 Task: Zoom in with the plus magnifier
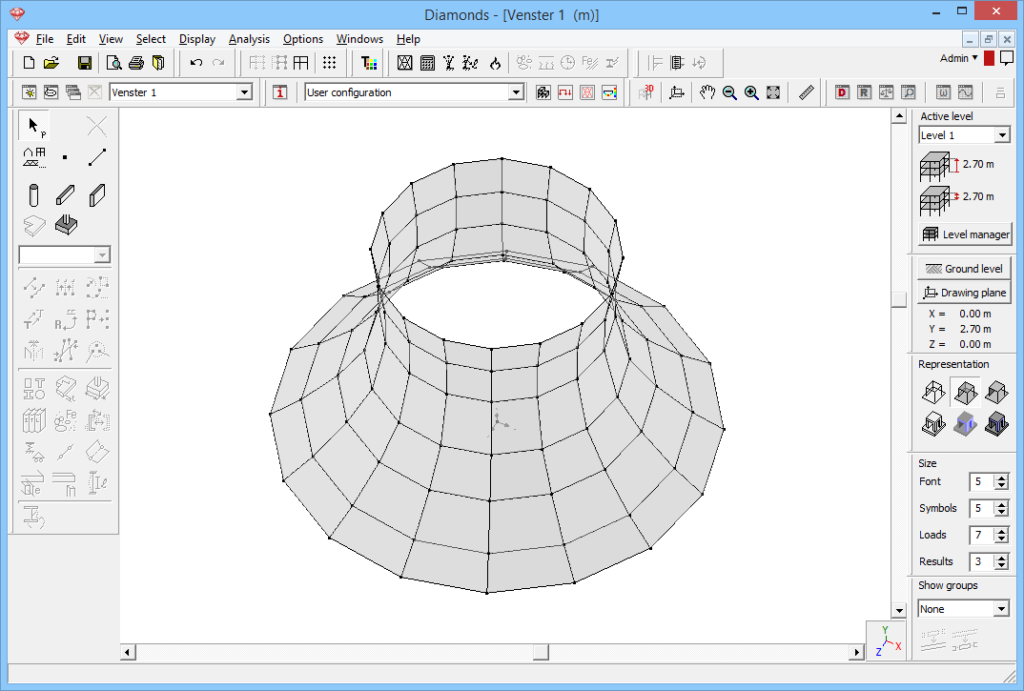pos(752,92)
